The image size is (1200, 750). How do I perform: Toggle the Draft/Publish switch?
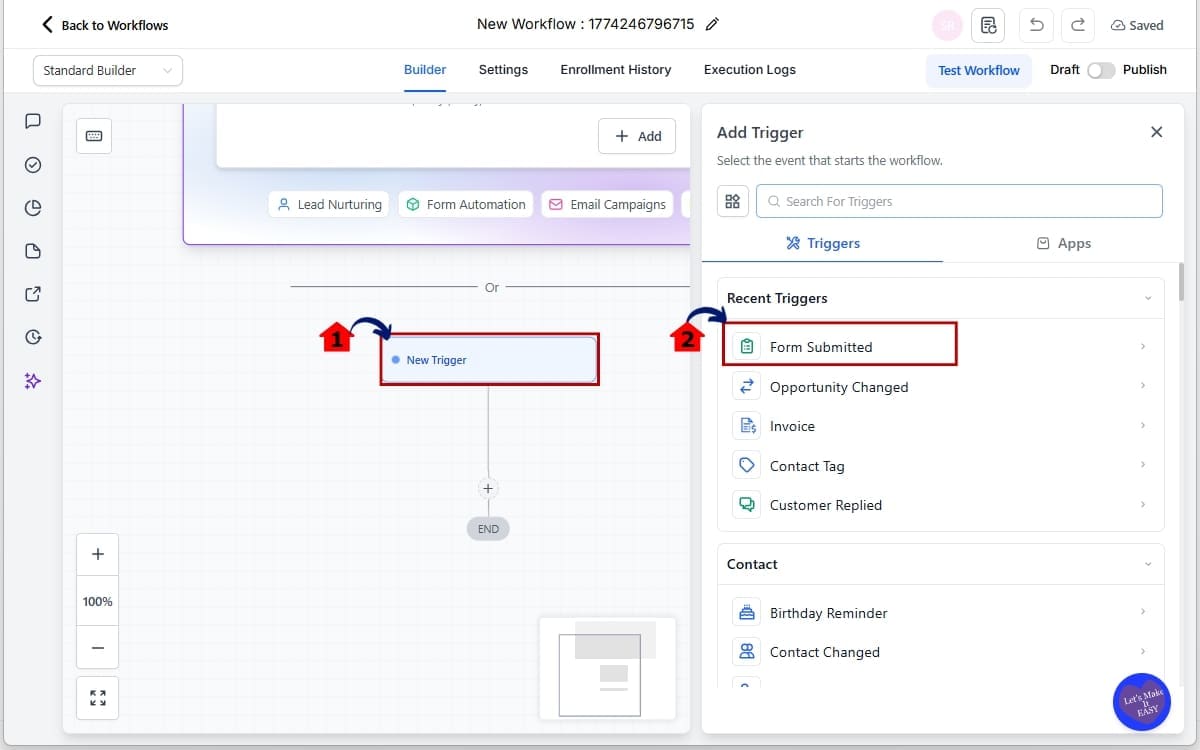coord(1102,70)
